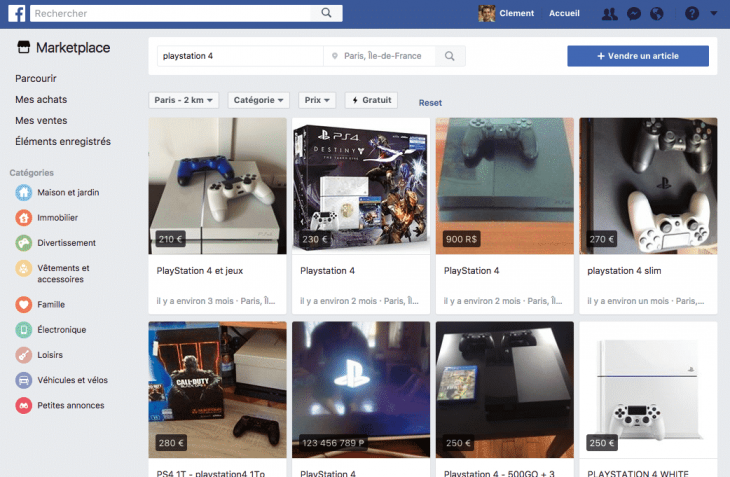Click PLAYSTATION 4 WHITE title
Image resolution: width=730 pixels, height=477 pixels.
637,473
